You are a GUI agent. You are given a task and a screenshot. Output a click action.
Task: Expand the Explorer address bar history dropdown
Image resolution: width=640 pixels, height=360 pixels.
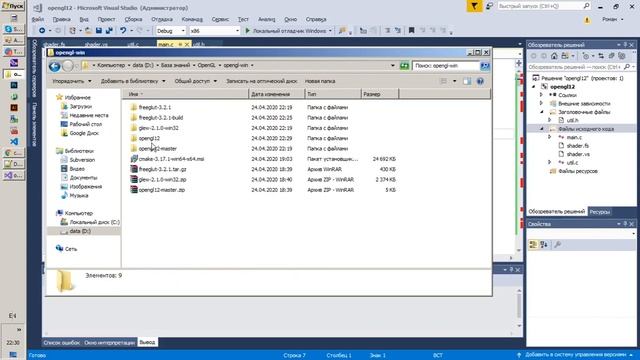[393, 66]
